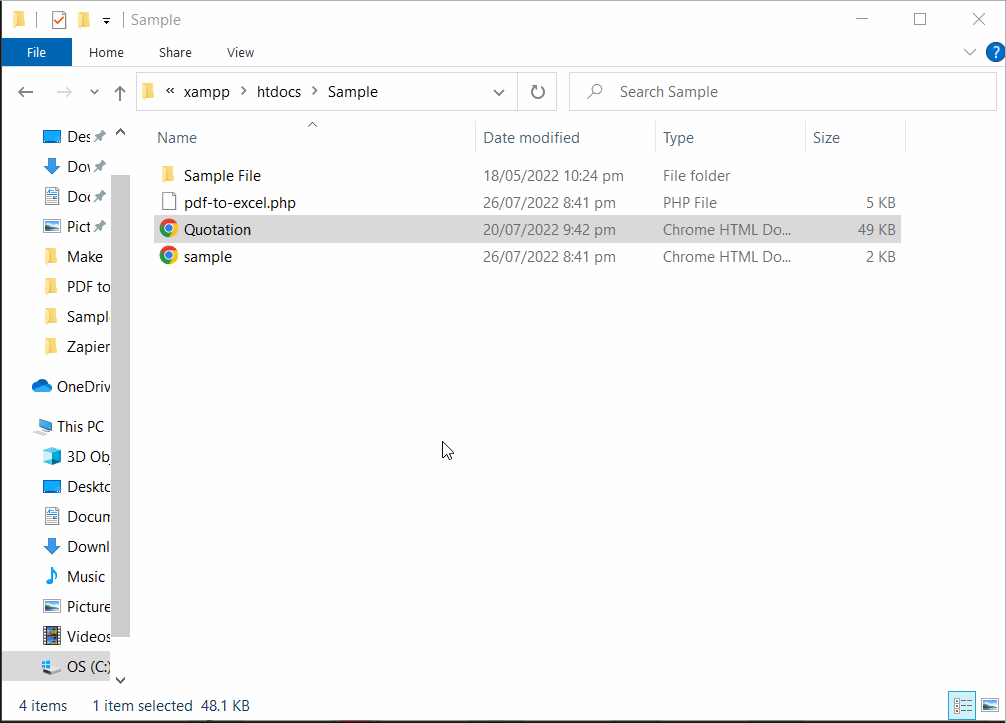Click the pdf-to-excel.php file name
The height and width of the screenshot is (723, 1006).
(240, 203)
